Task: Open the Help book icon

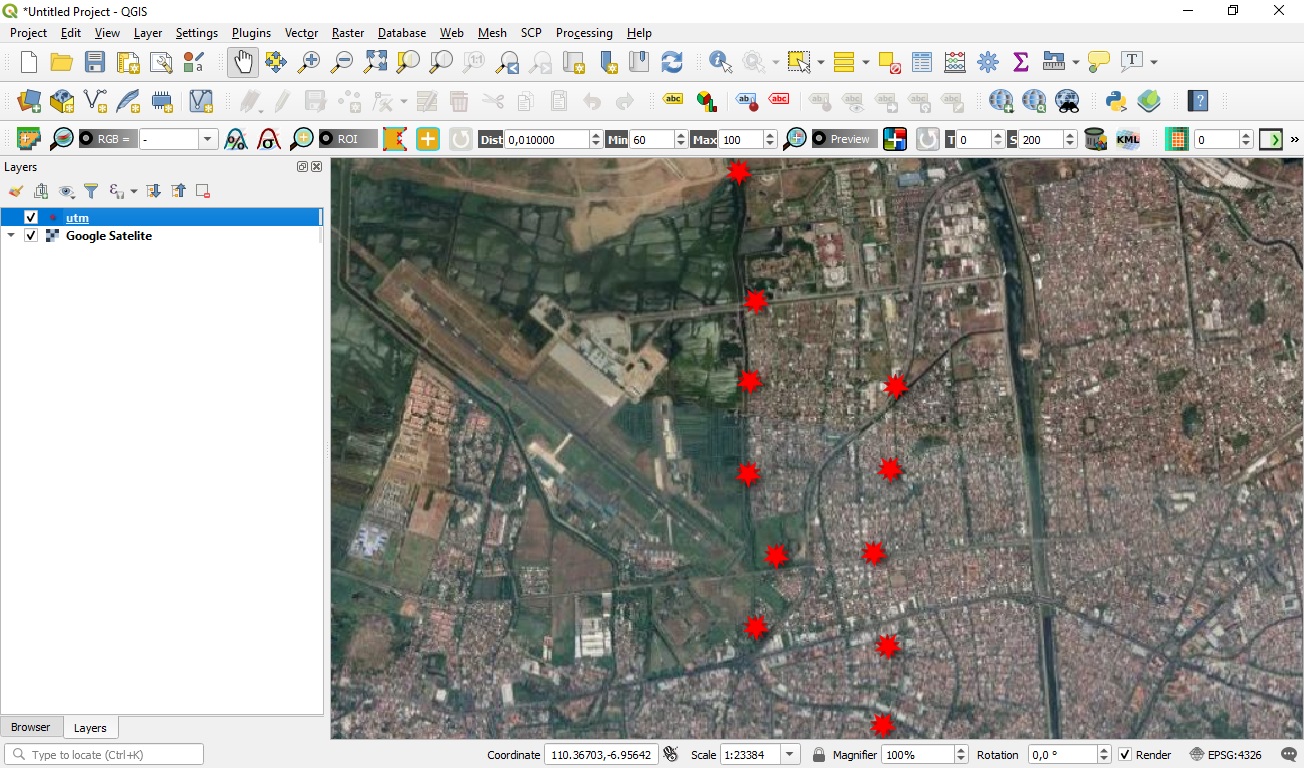Action: (1198, 101)
